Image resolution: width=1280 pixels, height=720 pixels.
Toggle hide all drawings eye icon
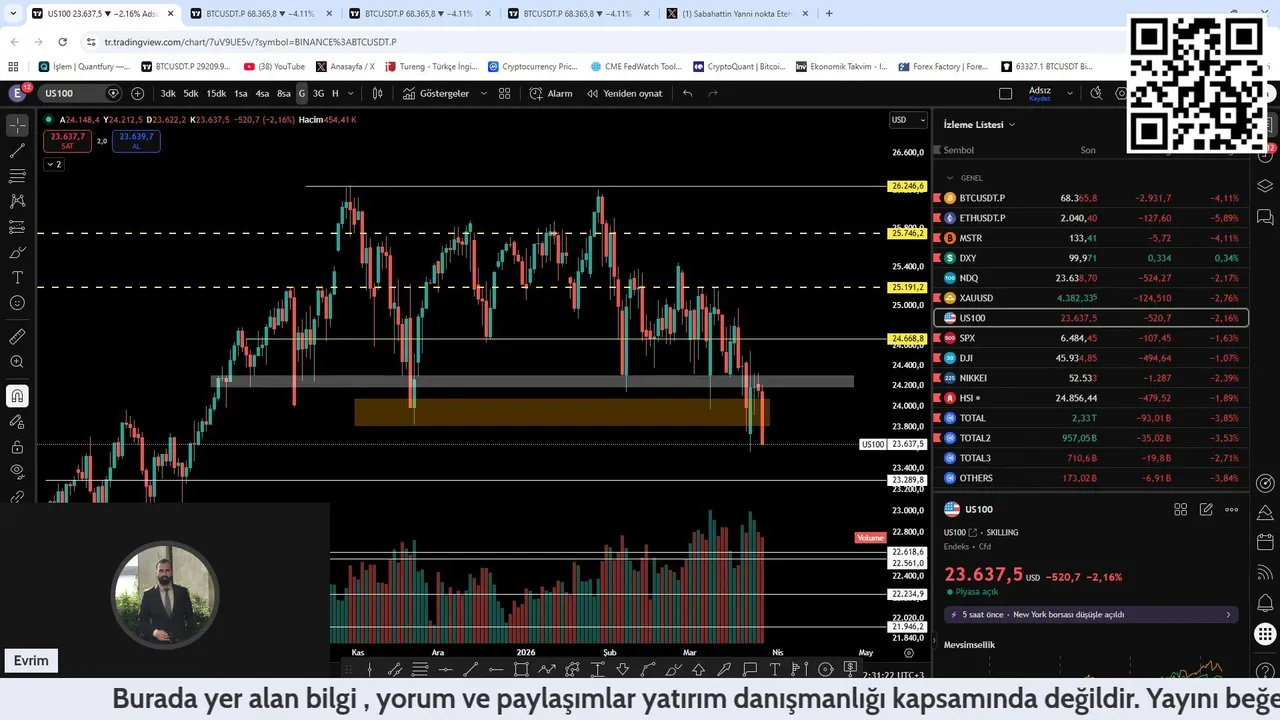[x=17, y=471]
